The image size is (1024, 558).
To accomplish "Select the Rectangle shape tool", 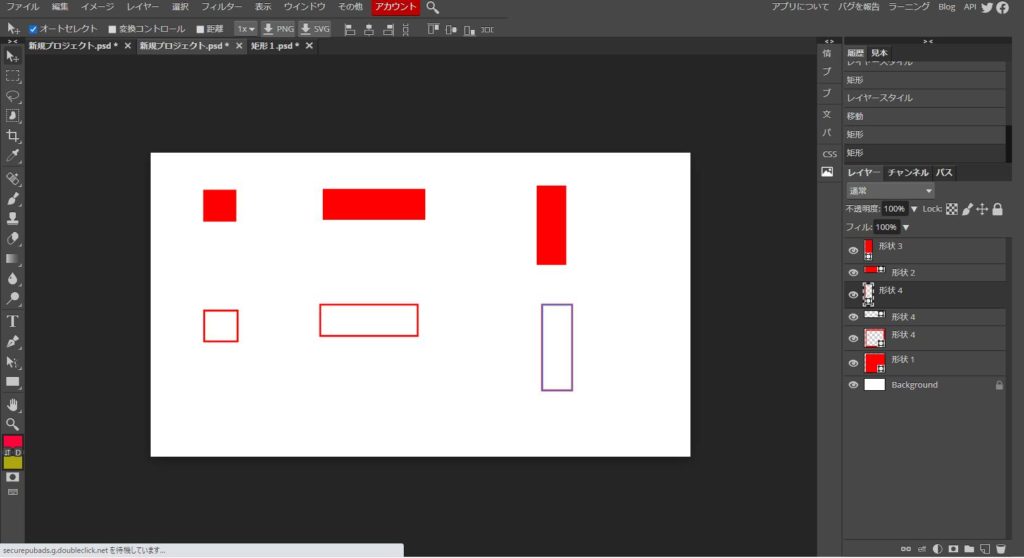I will click(13, 382).
